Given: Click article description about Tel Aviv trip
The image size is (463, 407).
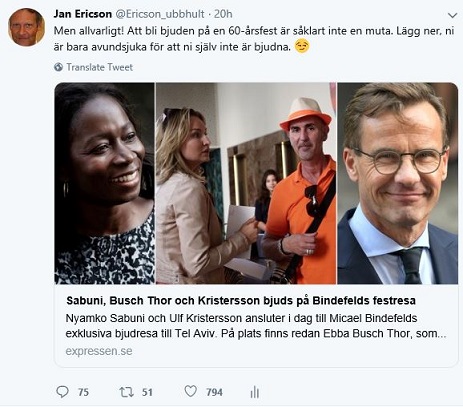Looking at the screenshot, I should point(256,326).
